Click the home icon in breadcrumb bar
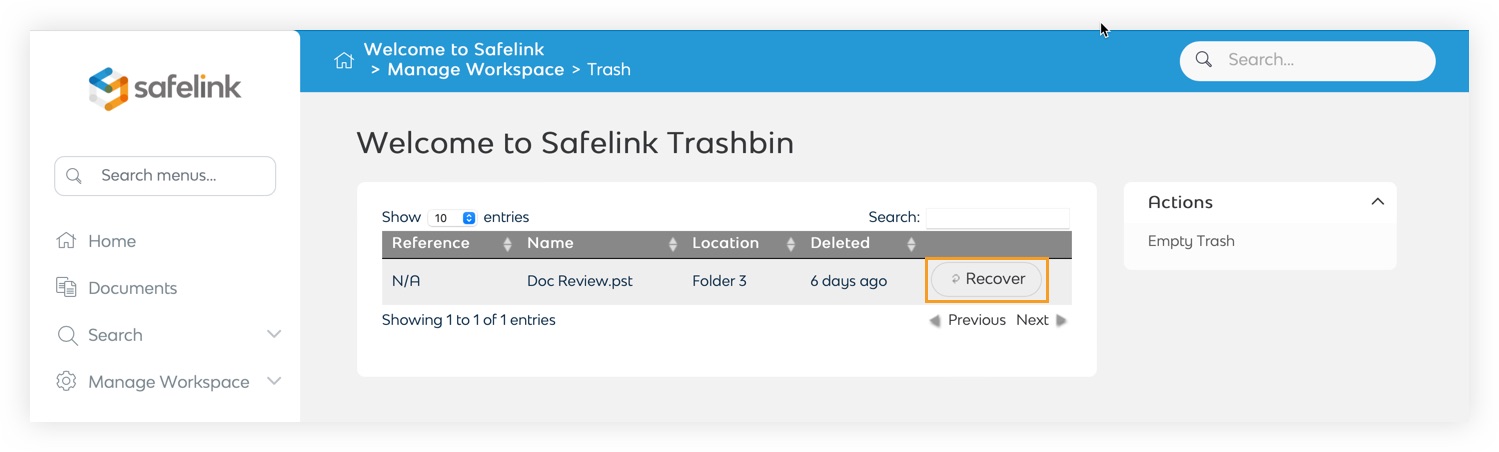This screenshot has height=452, width=1499. pos(344,60)
